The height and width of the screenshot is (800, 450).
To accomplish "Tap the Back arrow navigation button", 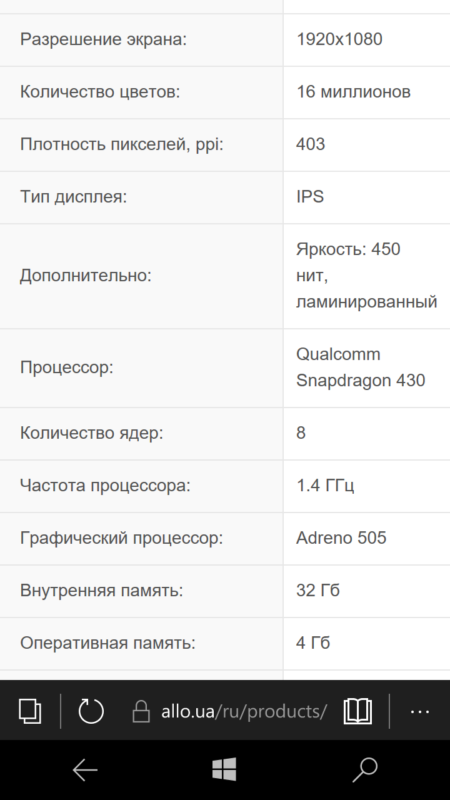I will (85, 769).
